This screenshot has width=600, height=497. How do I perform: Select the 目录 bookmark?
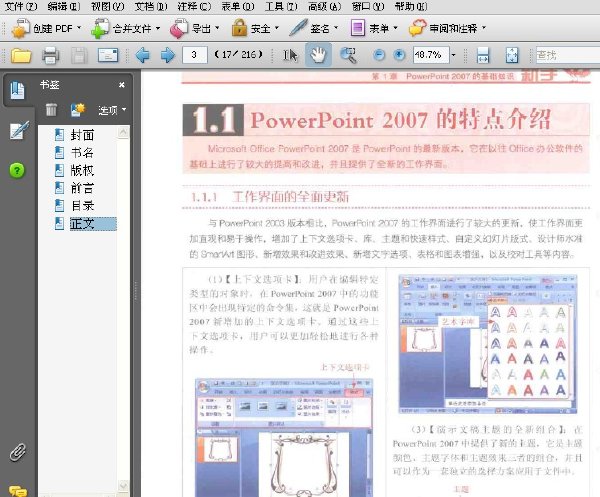coord(82,206)
